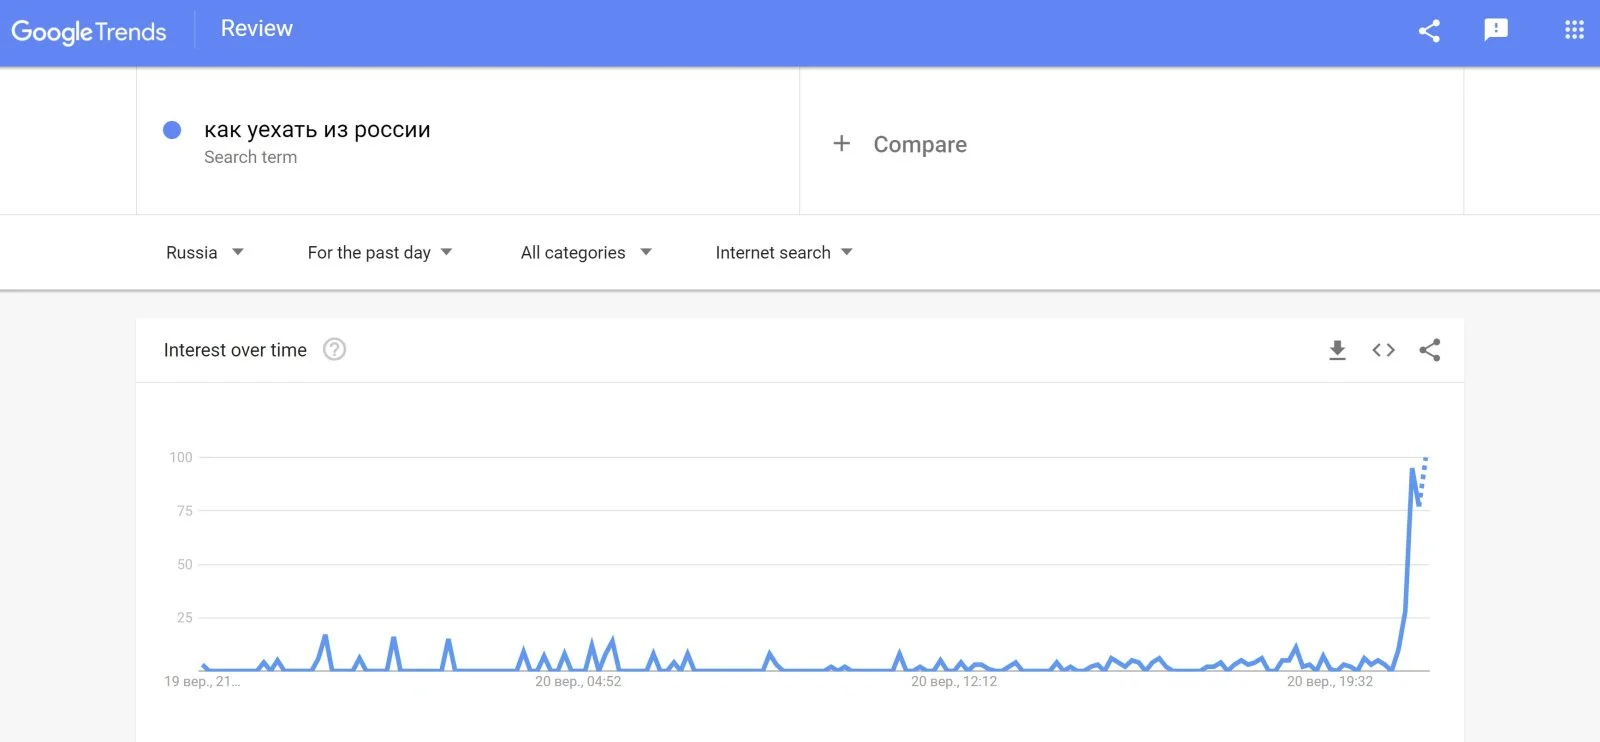Viewport: 1600px width, 742px height.
Task: Open the send feedback icon
Action: 1496,30
